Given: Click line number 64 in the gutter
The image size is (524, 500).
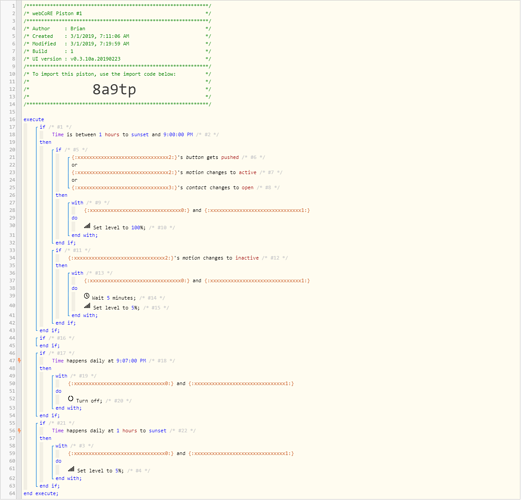Looking at the screenshot, I should pos(12,494).
